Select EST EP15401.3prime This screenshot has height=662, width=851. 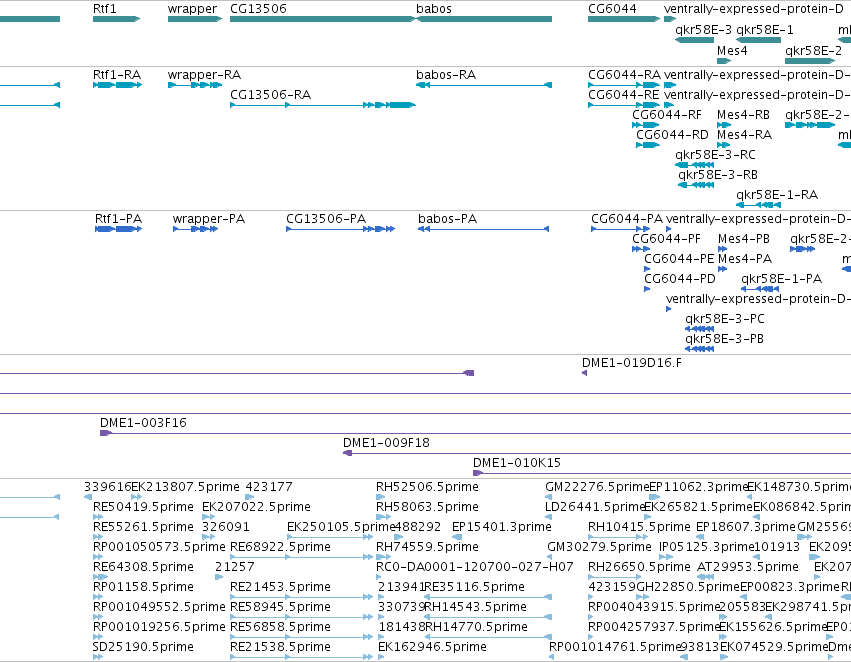pos(456,537)
